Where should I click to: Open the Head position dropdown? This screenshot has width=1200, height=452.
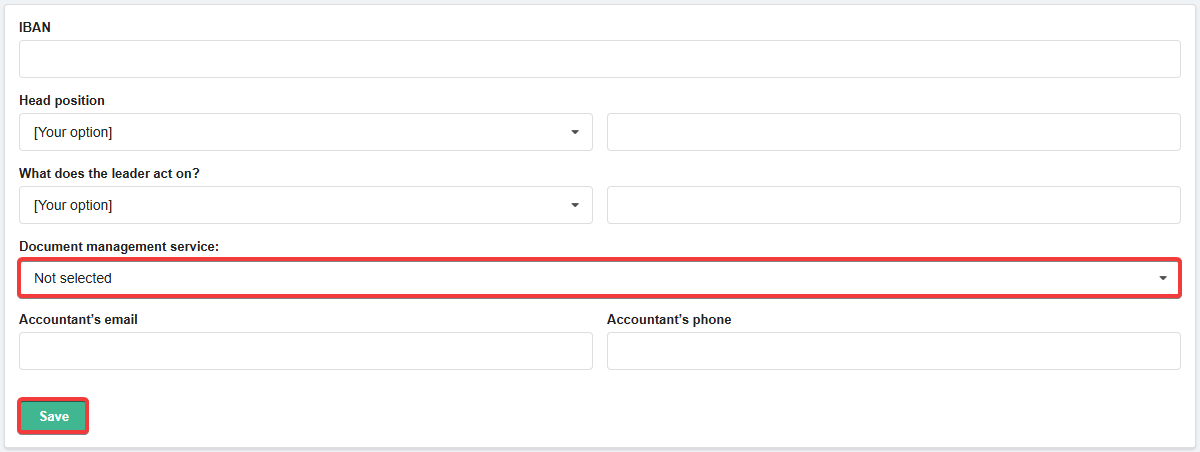305,132
